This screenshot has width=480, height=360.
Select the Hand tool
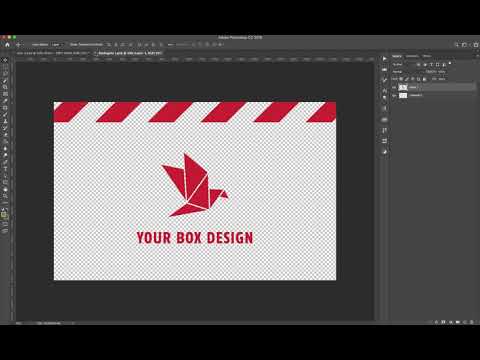pyautogui.click(x=5, y=189)
